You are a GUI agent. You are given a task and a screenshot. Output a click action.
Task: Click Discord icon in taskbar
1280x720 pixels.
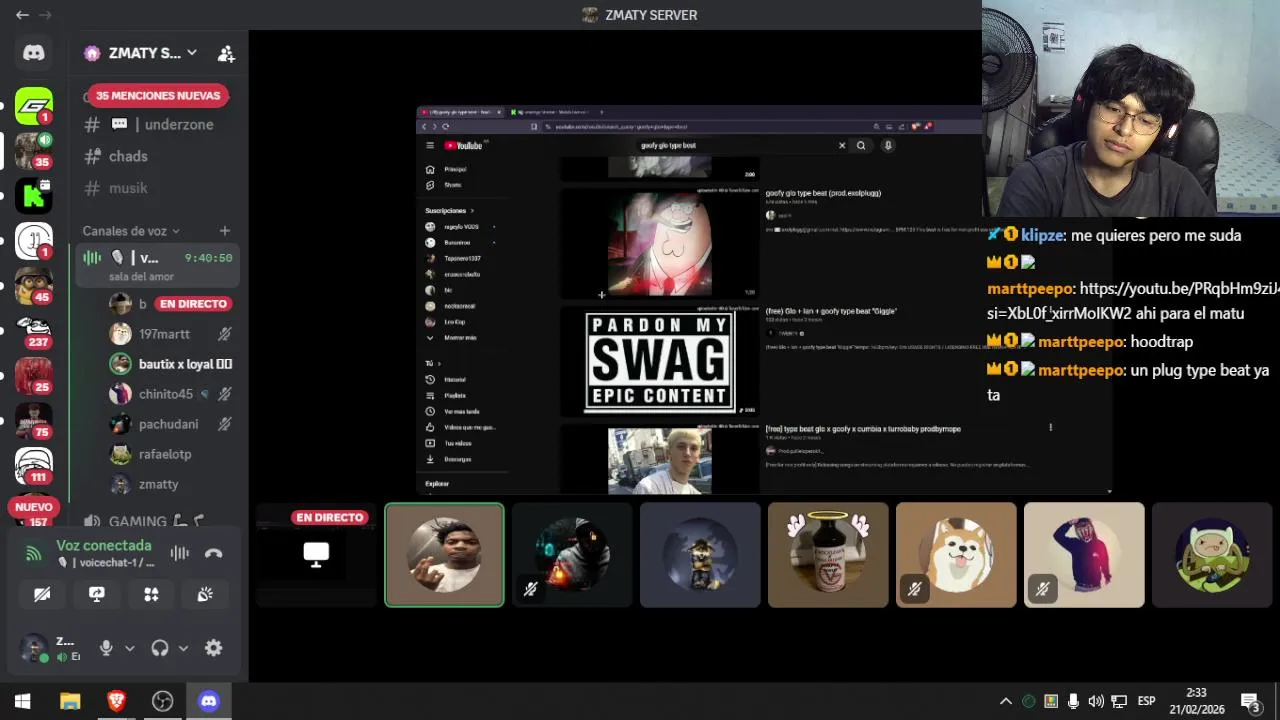point(208,701)
